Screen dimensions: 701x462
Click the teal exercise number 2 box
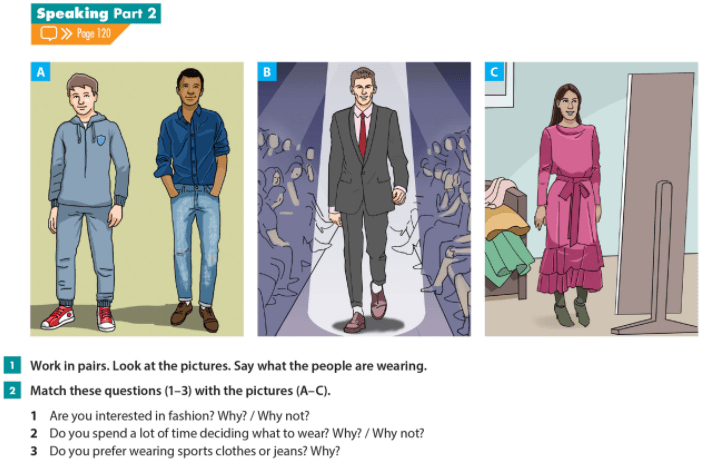point(12,390)
